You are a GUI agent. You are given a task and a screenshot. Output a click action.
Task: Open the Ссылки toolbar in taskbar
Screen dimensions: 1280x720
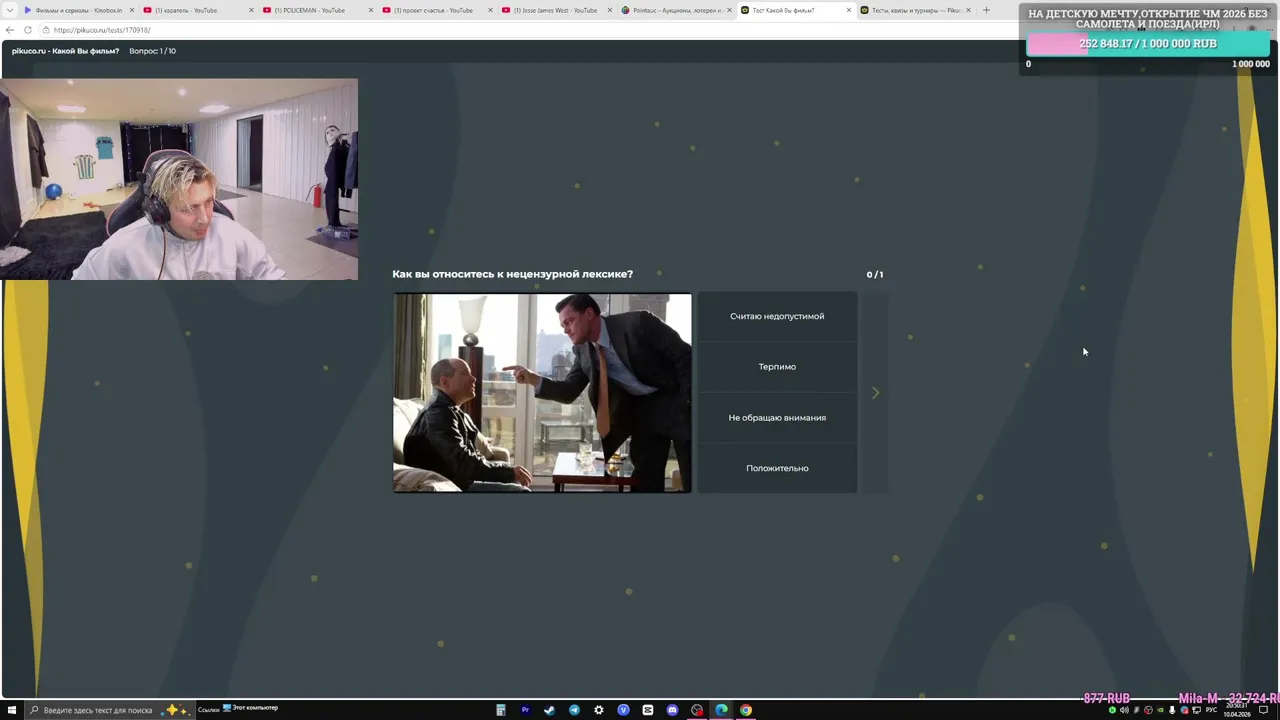(x=208, y=709)
